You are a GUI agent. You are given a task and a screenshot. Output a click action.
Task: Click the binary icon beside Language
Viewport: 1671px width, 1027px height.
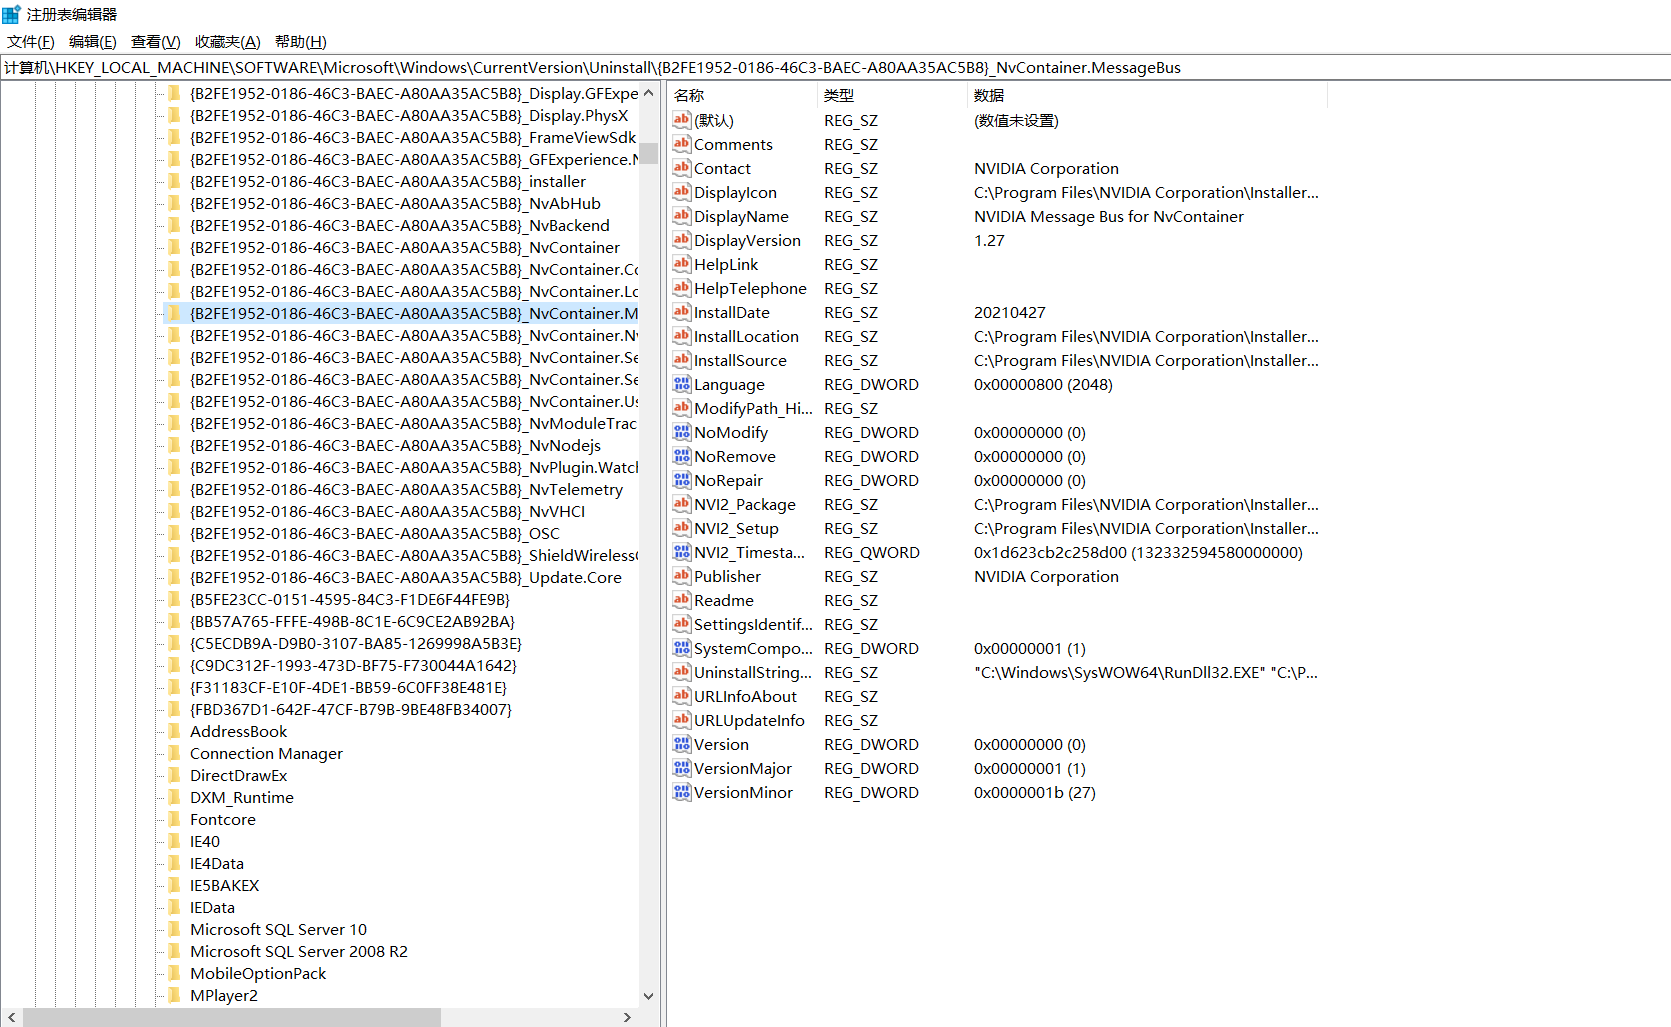point(682,384)
